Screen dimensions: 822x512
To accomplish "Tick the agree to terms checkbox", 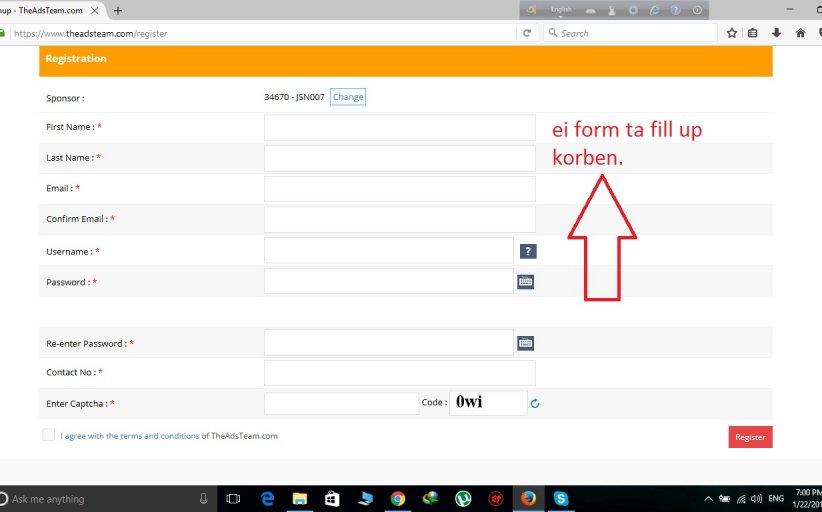I will [49, 435].
